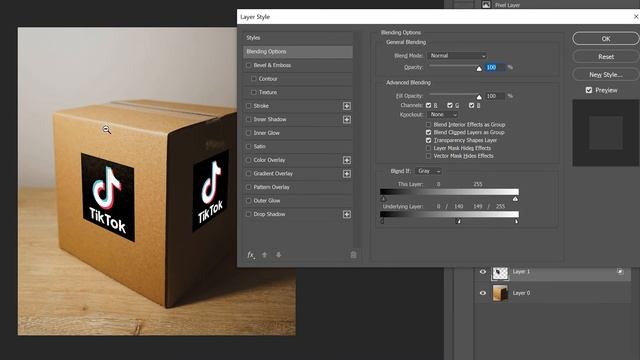Click This Layer black point slider
640x360 pixels.
[383, 199]
